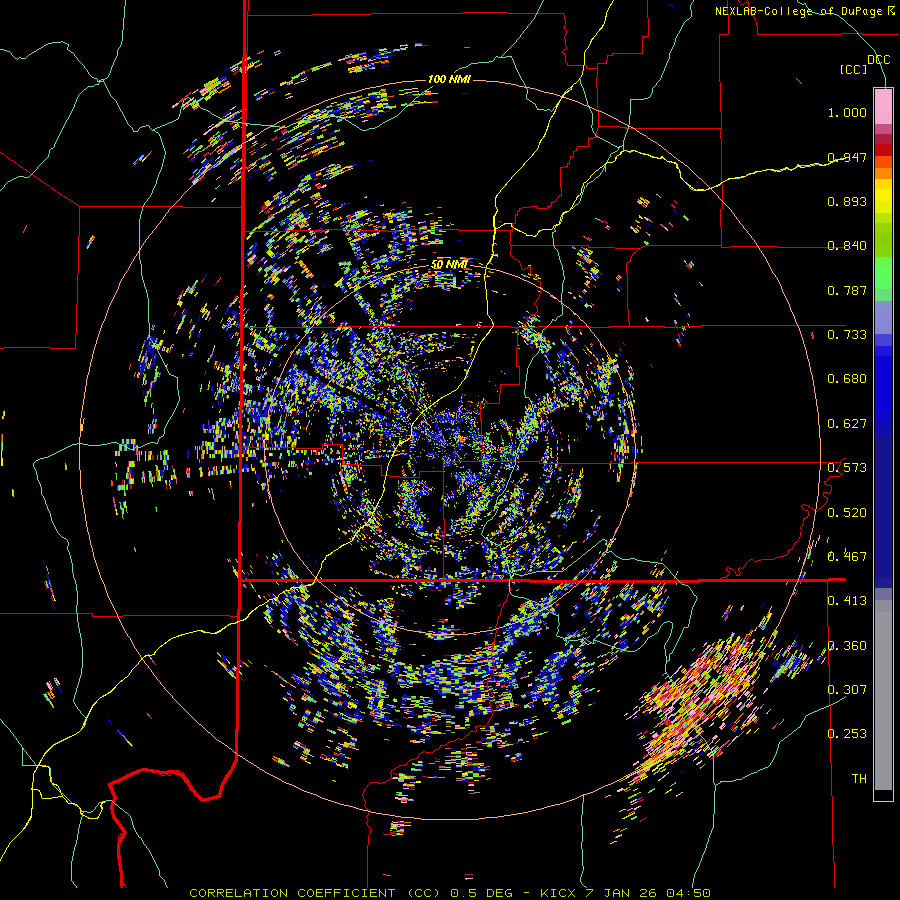Select the 1.000 value on the scale
The width and height of the screenshot is (900, 900).
pyautogui.click(x=847, y=112)
